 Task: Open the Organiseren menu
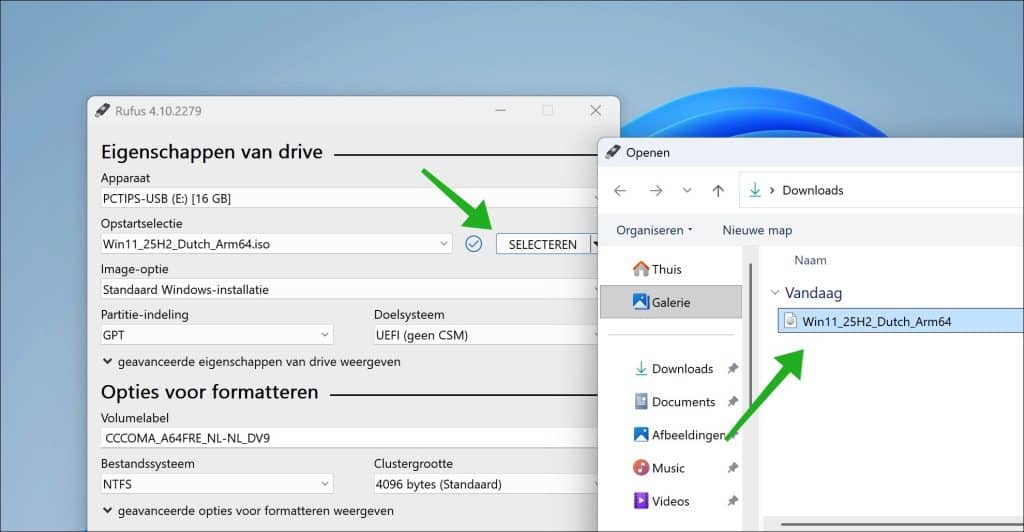(x=654, y=230)
